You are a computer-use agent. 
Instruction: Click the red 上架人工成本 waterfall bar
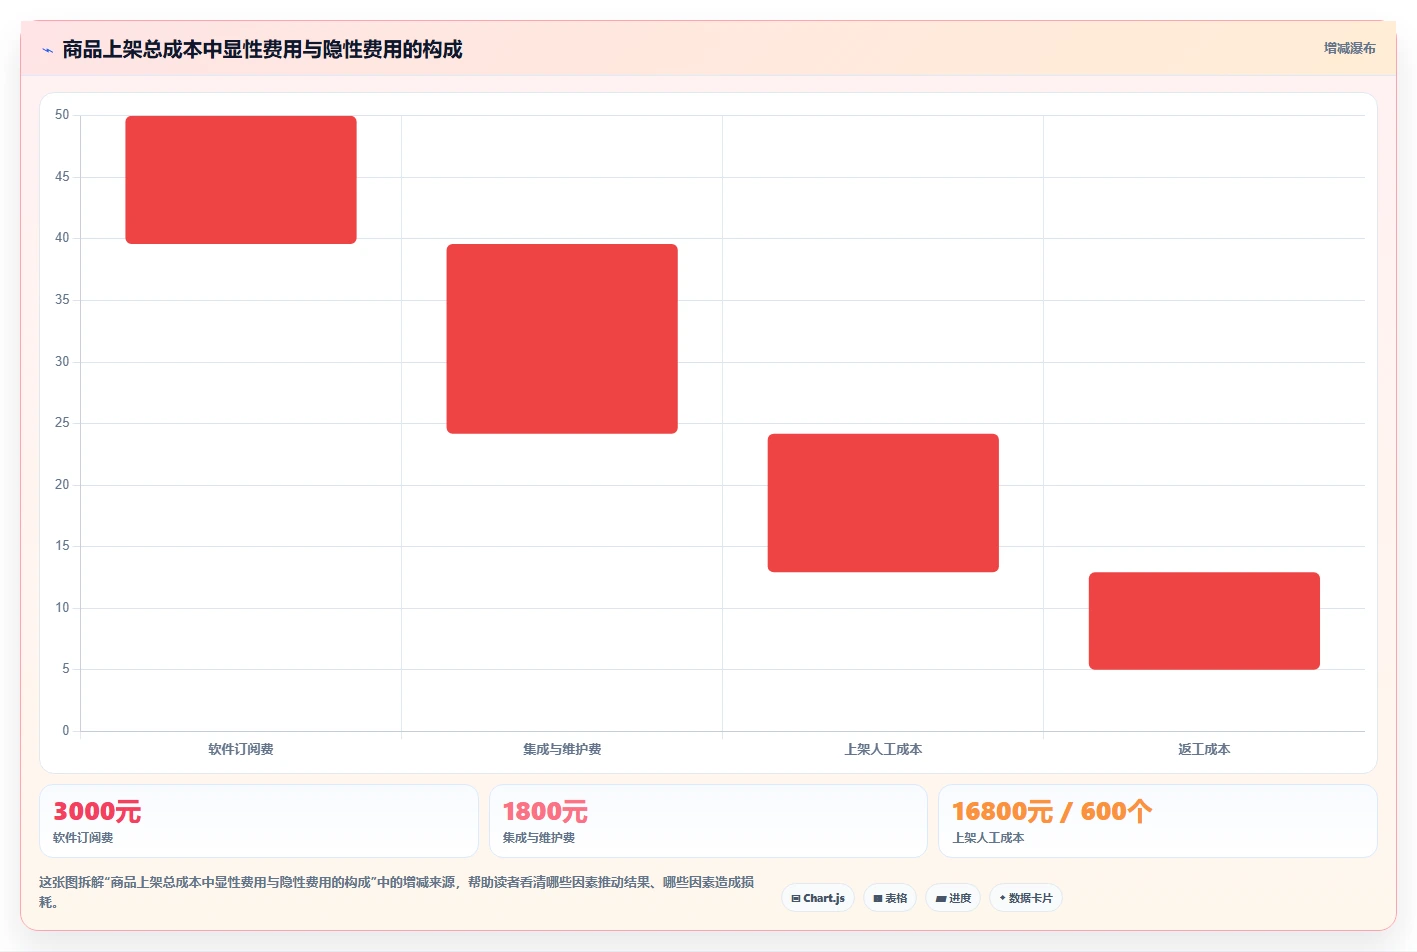[x=883, y=503]
